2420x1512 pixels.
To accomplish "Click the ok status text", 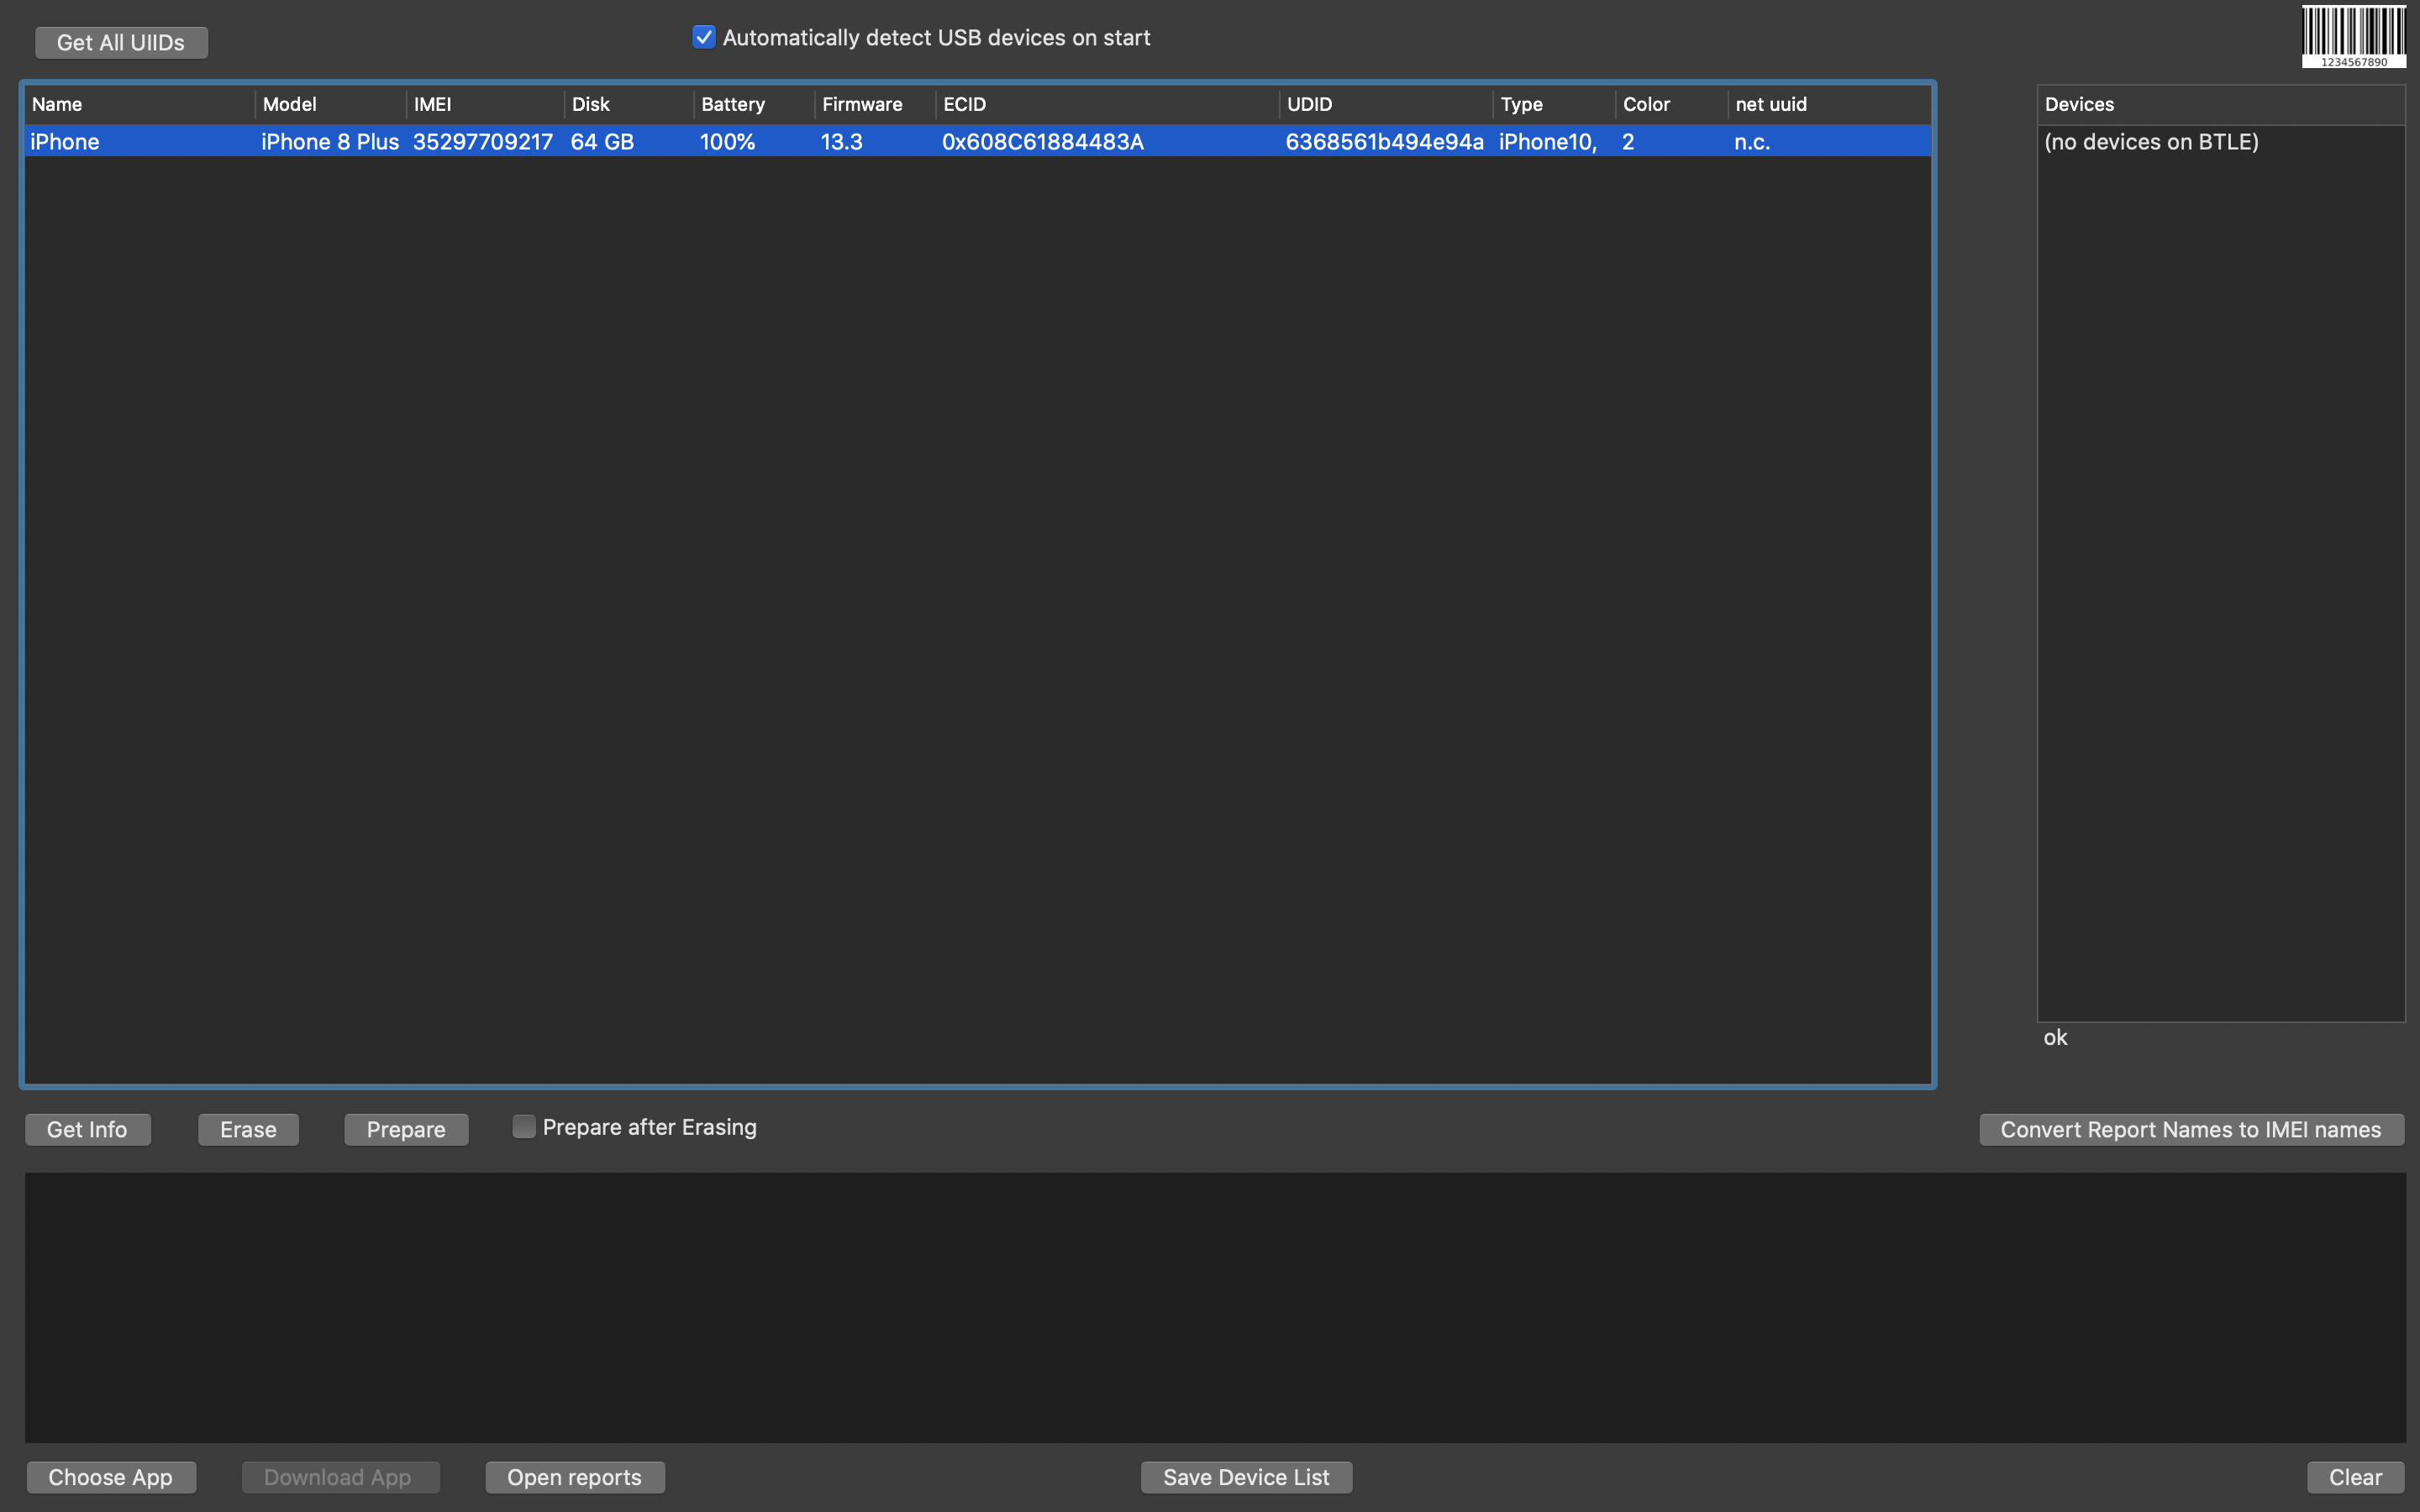I will coord(2055,1037).
